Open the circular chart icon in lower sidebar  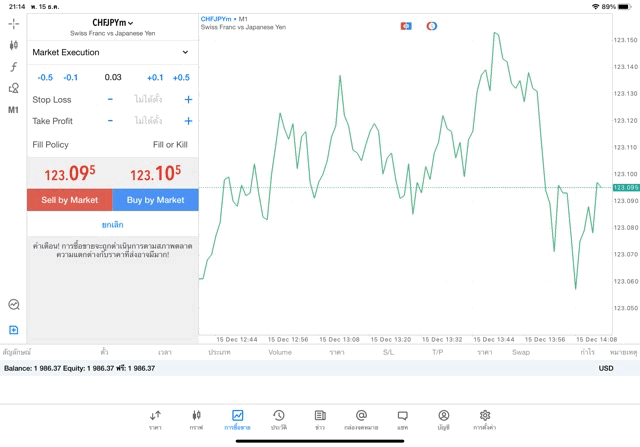tap(14, 305)
